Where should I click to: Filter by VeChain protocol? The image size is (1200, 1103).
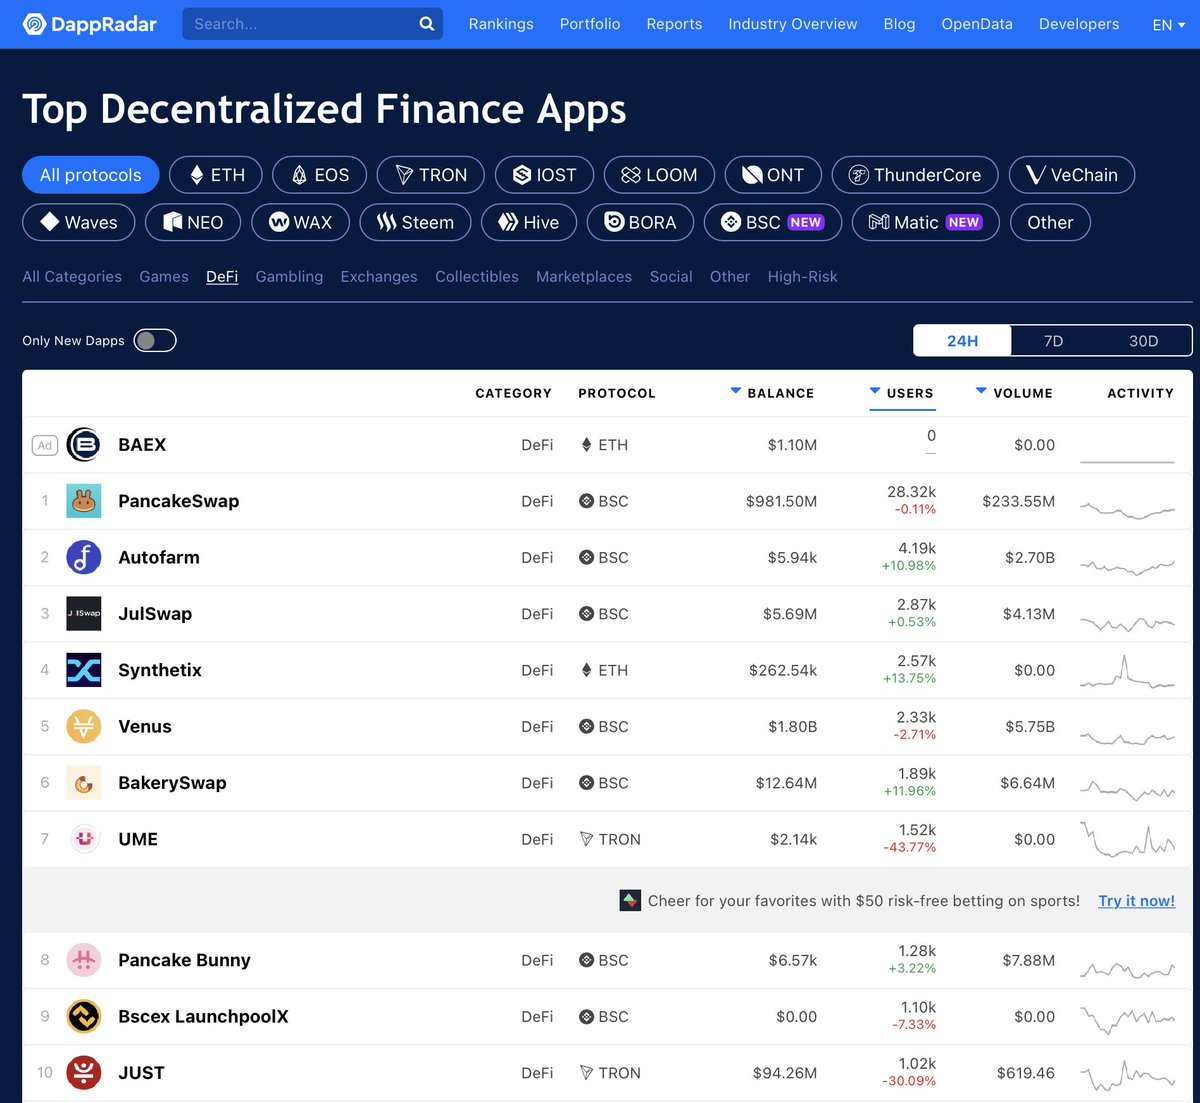pos(1072,175)
